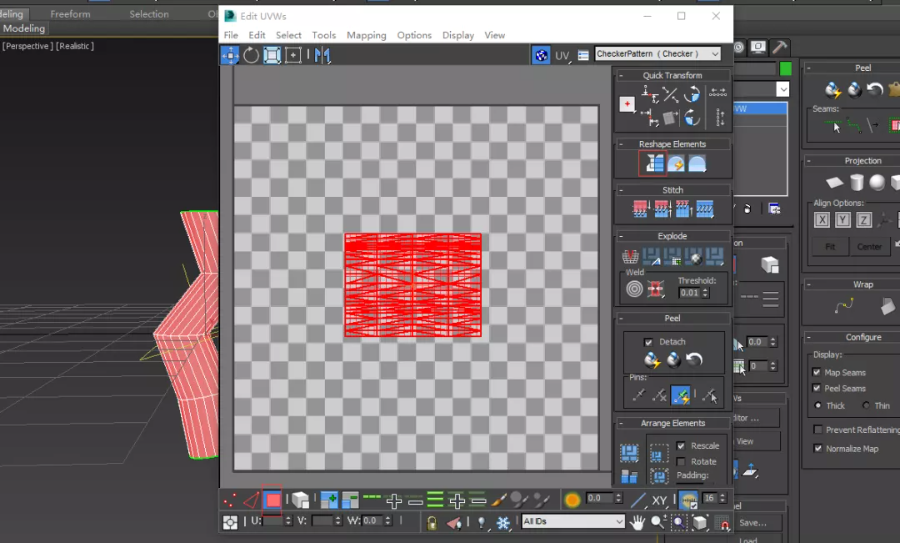Select the Move Selected Subobject tool
900x543 pixels.
pyautogui.click(x=230, y=56)
